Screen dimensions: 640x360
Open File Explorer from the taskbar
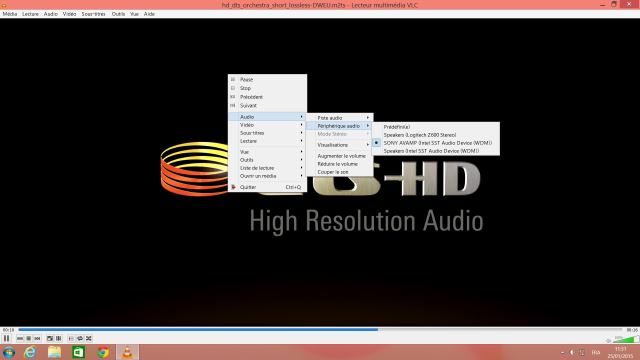click(x=54, y=352)
